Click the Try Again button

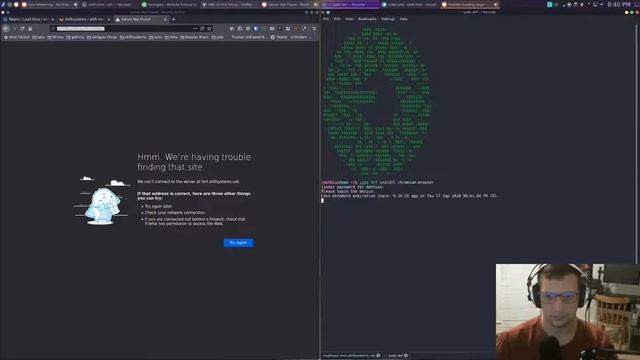pos(238,243)
